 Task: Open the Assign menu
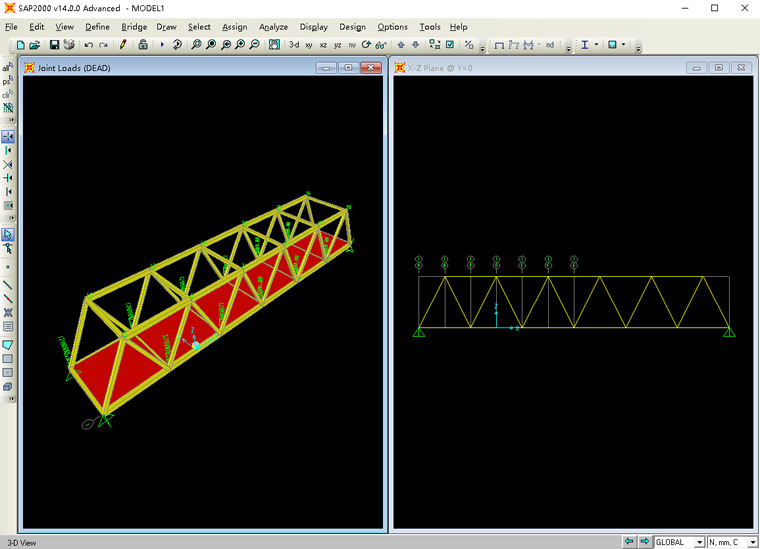[234, 27]
